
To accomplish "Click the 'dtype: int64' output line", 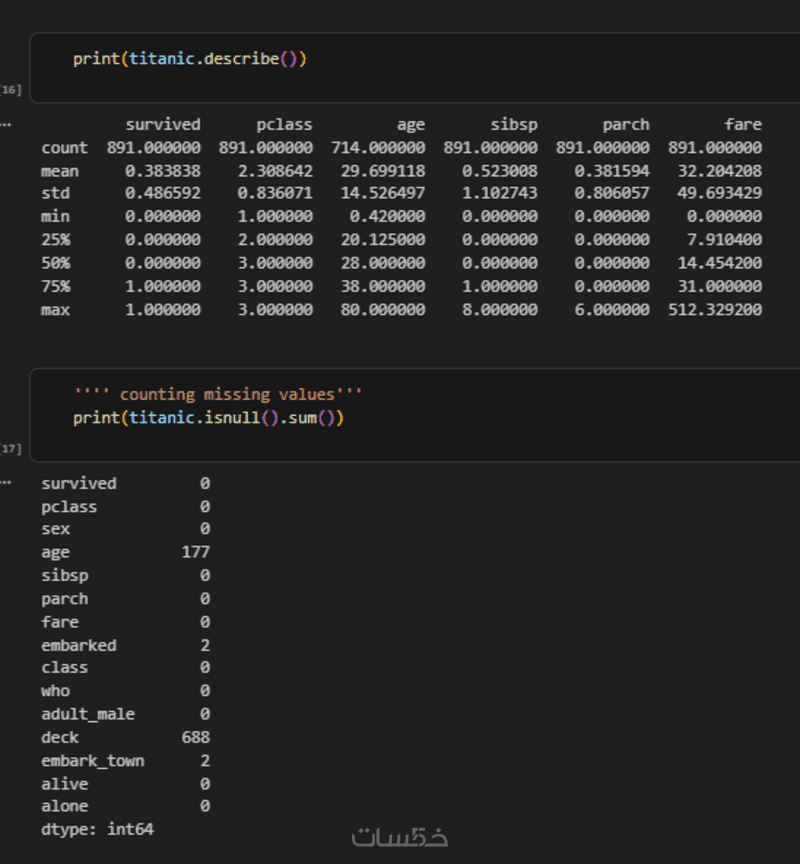I will [97, 829].
